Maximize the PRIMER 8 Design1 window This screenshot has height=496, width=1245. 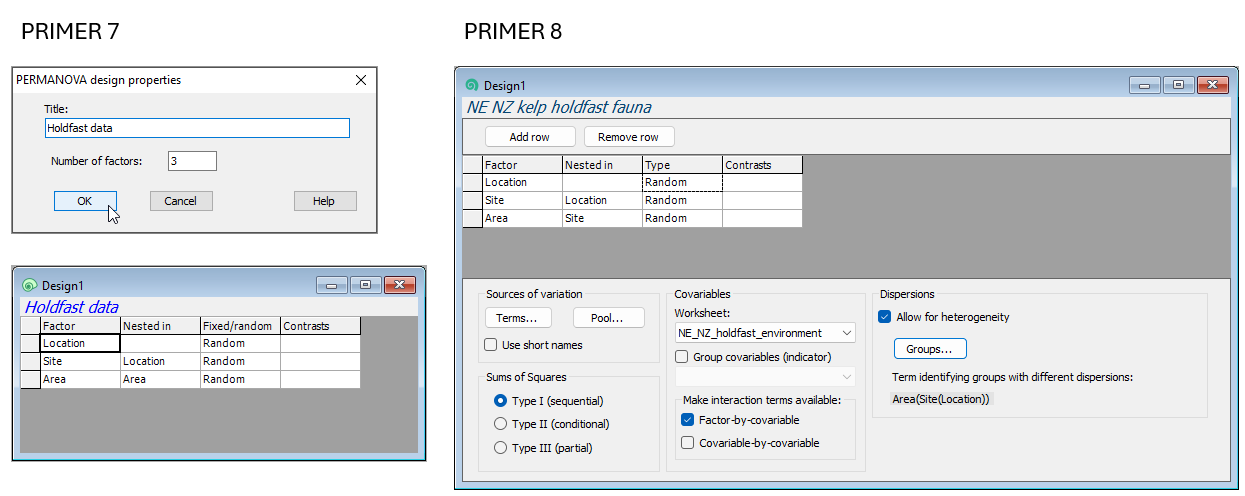[x=1178, y=85]
